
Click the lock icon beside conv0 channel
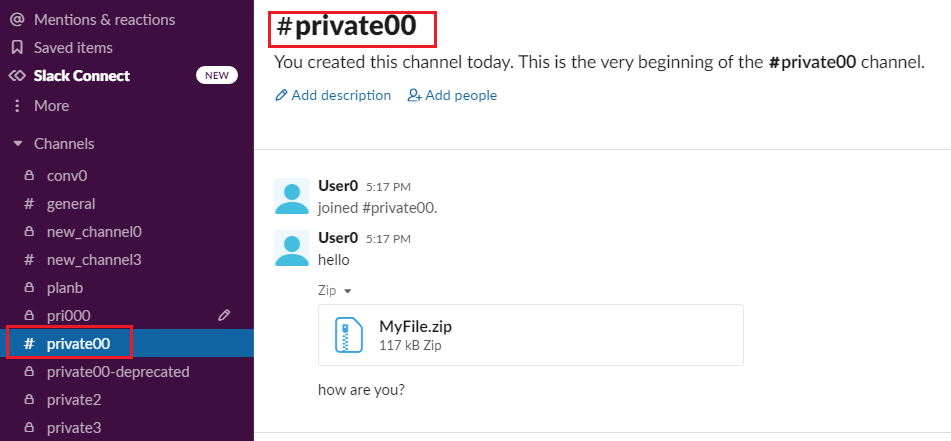[29, 176]
